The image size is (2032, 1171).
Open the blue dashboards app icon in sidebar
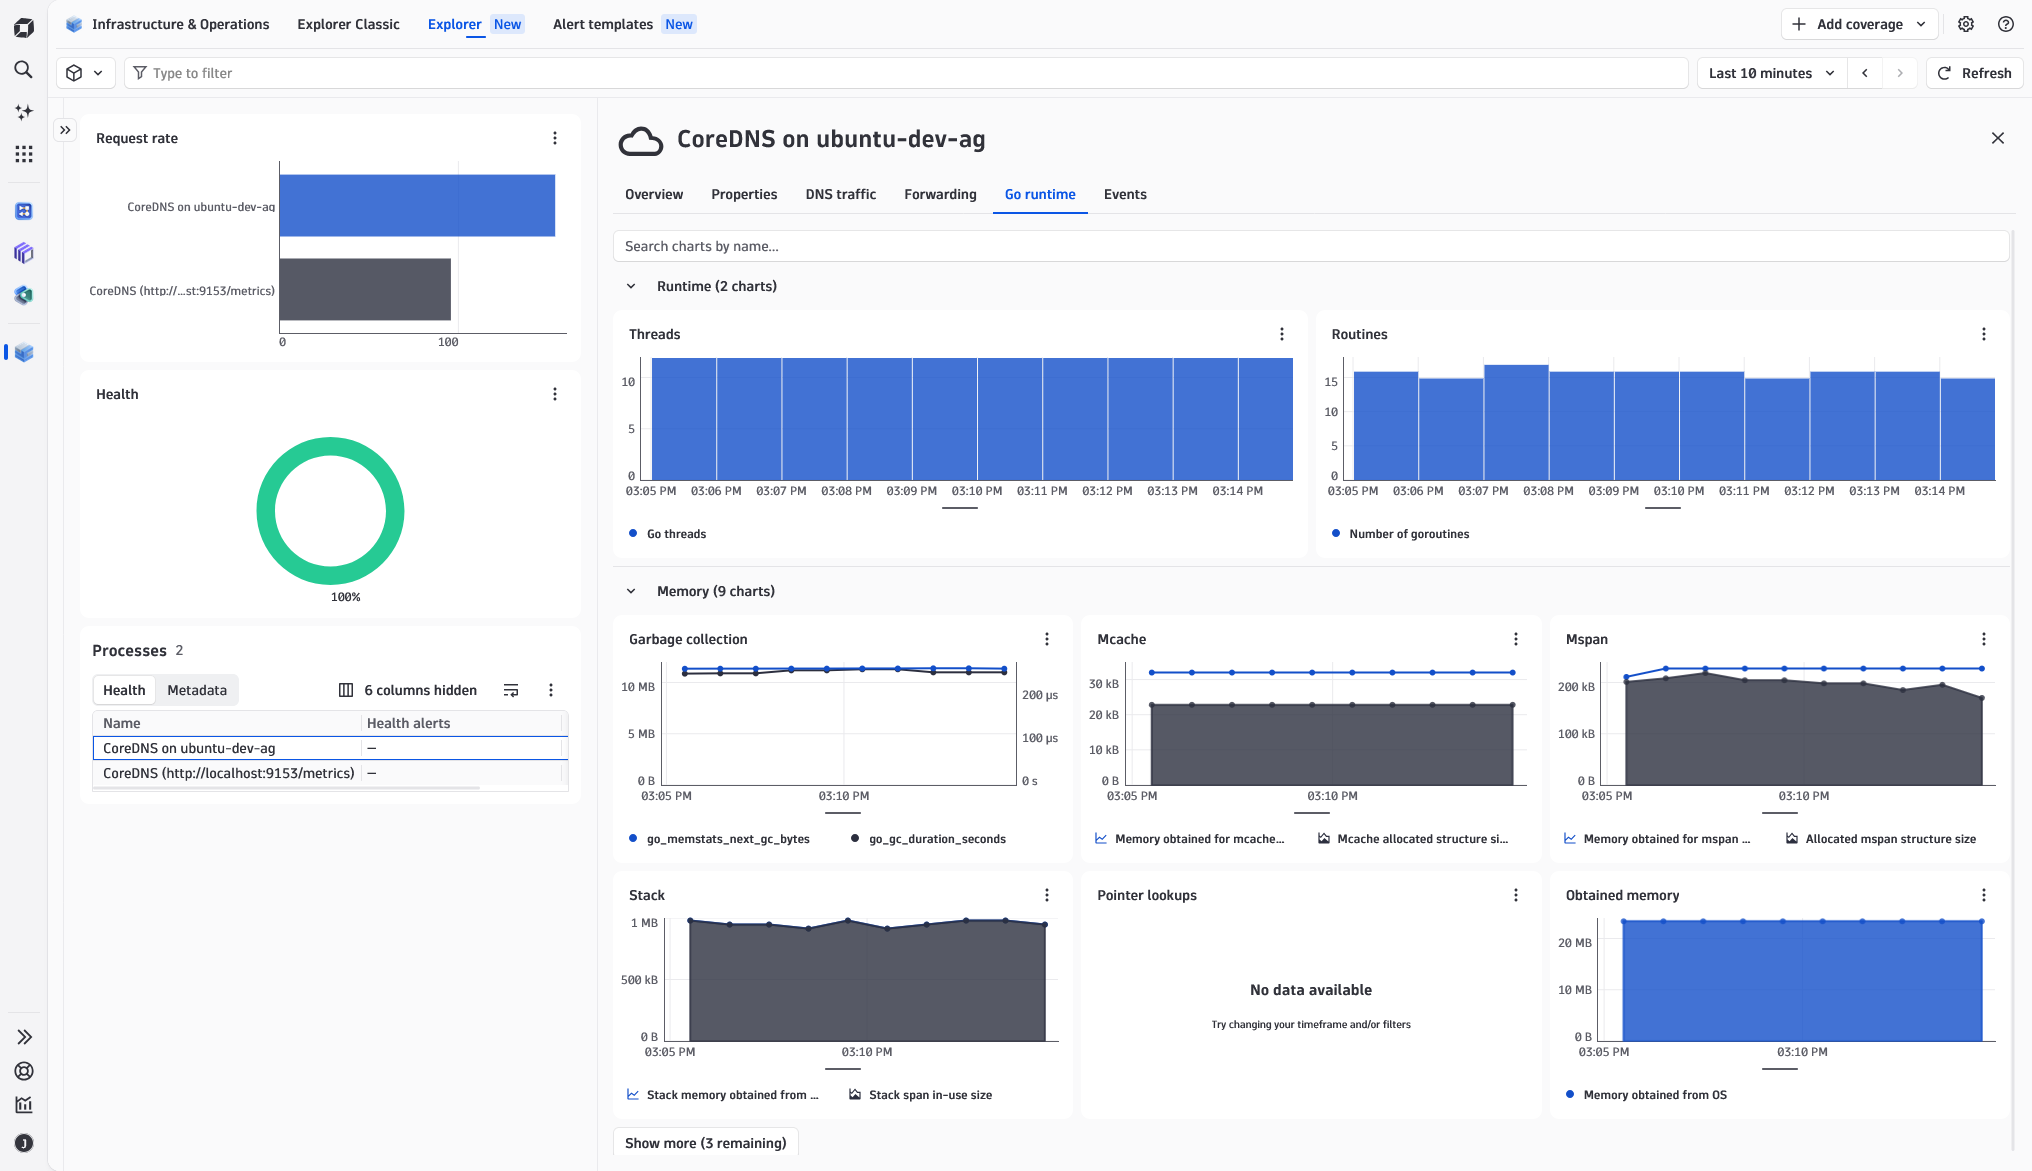click(24, 211)
